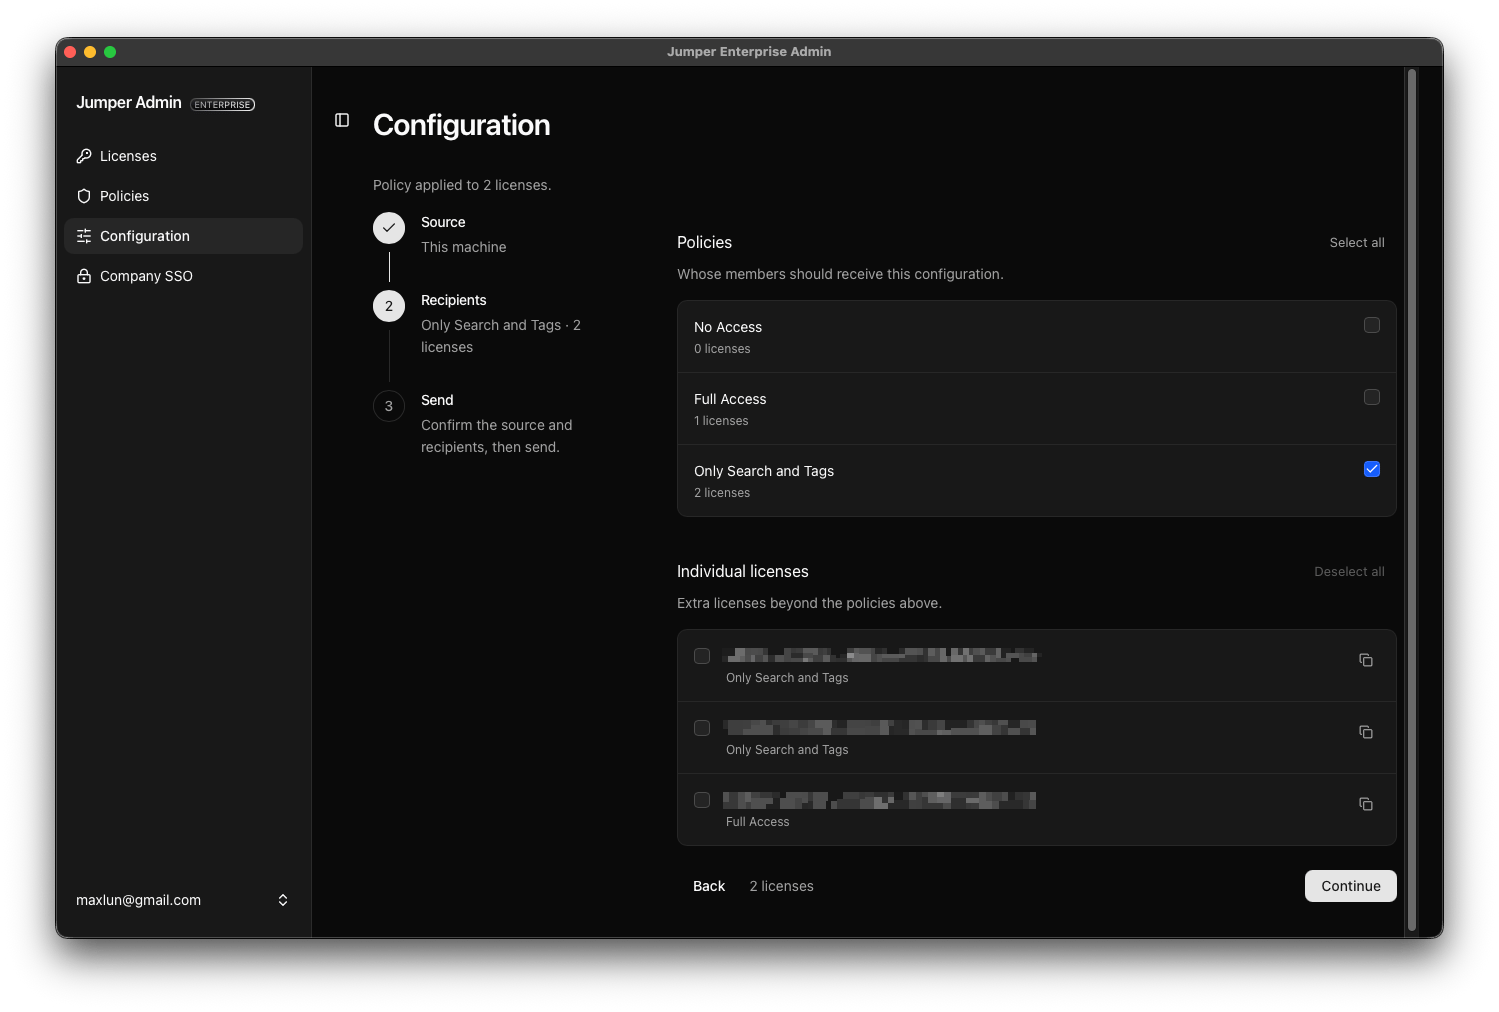Image resolution: width=1499 pixels, height=1012 pixels.
Task: Click the Policies section heading
Action: point(704,243)
